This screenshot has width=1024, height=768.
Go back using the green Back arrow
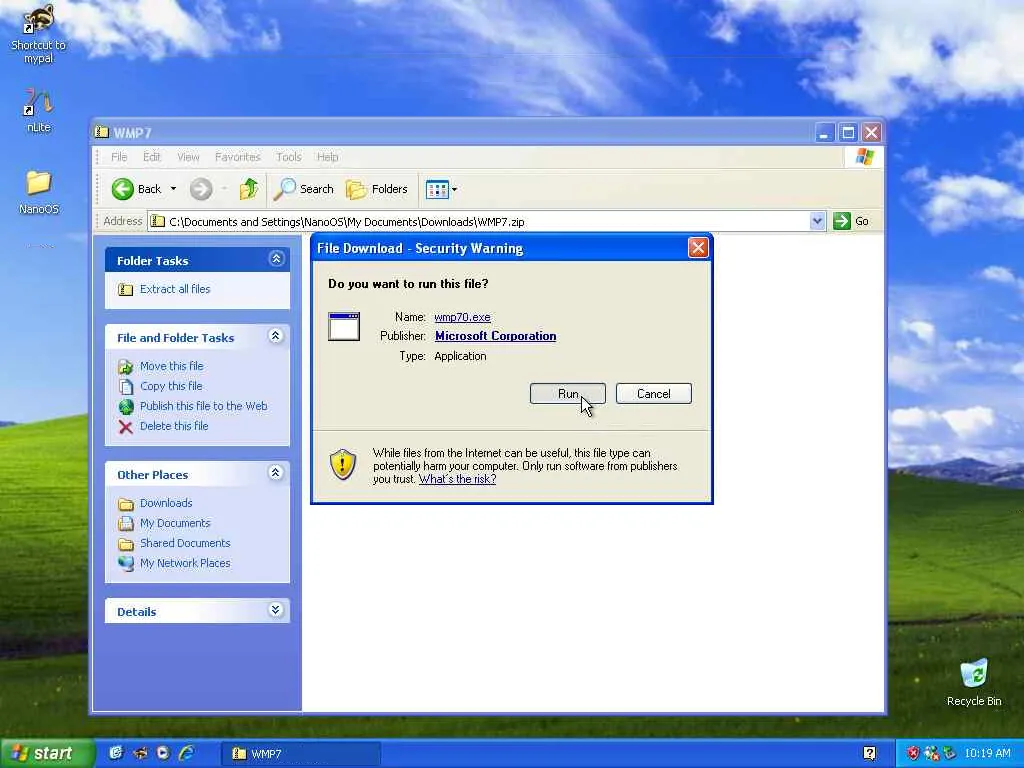pyautogui.click(x=122, y=189)
